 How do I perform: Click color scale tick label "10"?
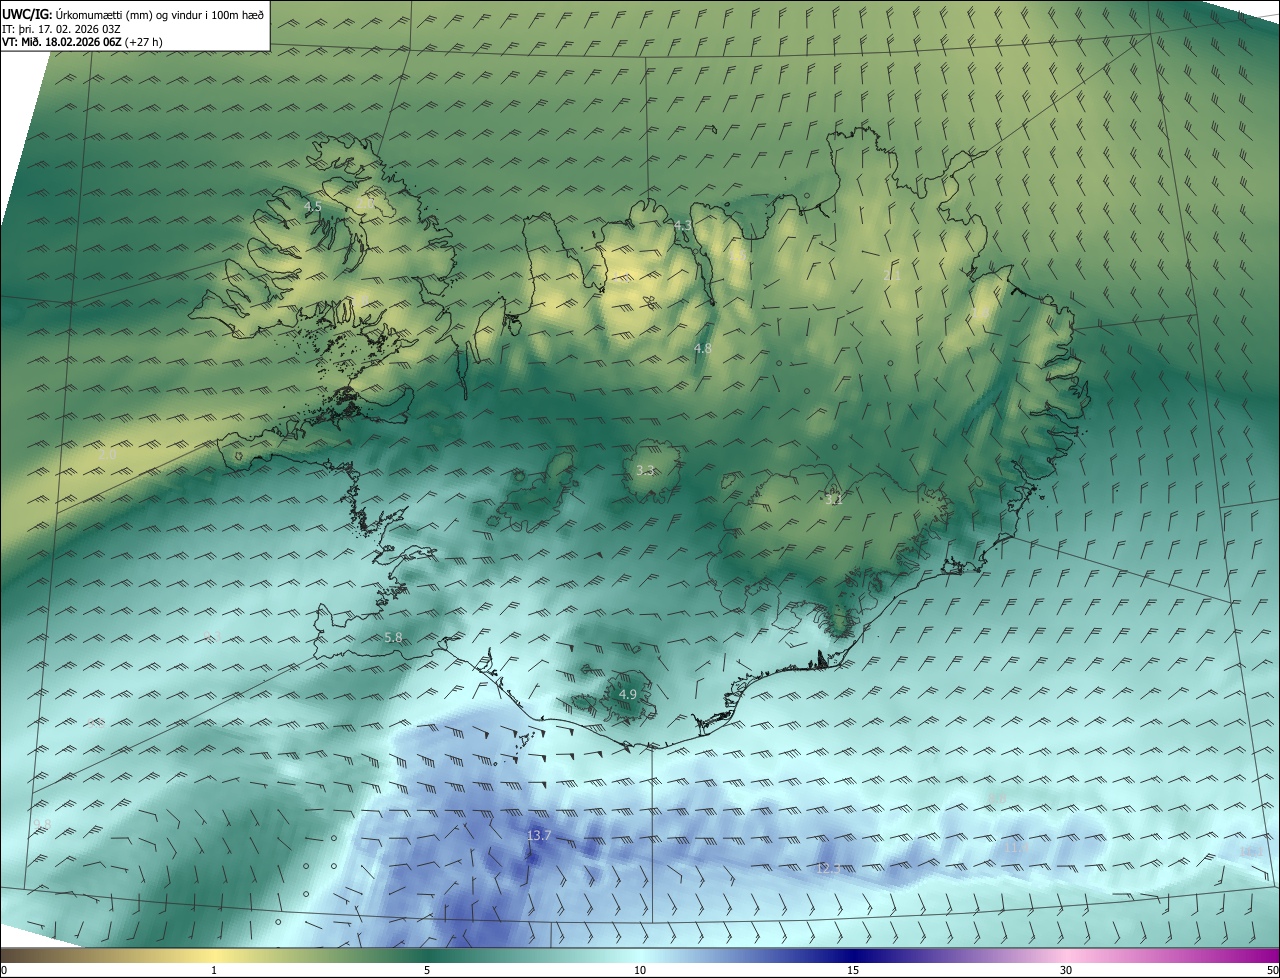(640, 971)
